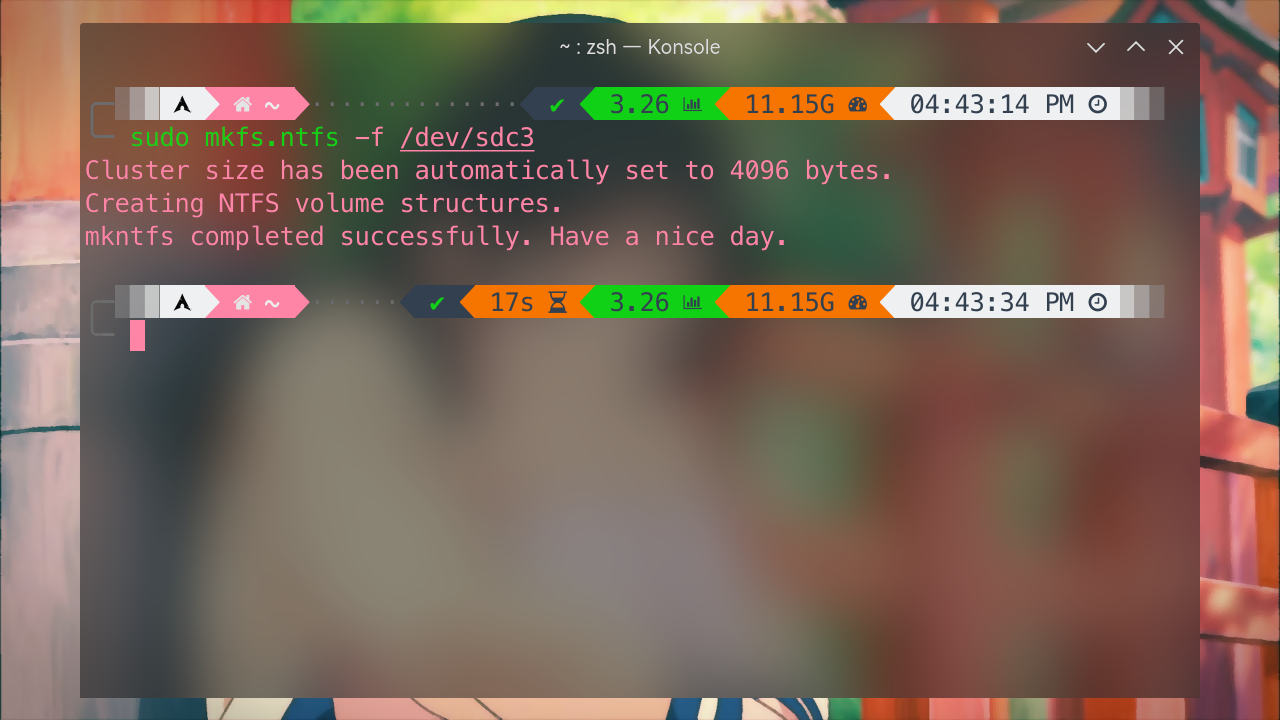
Task: Click the mkfs.ntfs command word
Action: tap(272, 137)
